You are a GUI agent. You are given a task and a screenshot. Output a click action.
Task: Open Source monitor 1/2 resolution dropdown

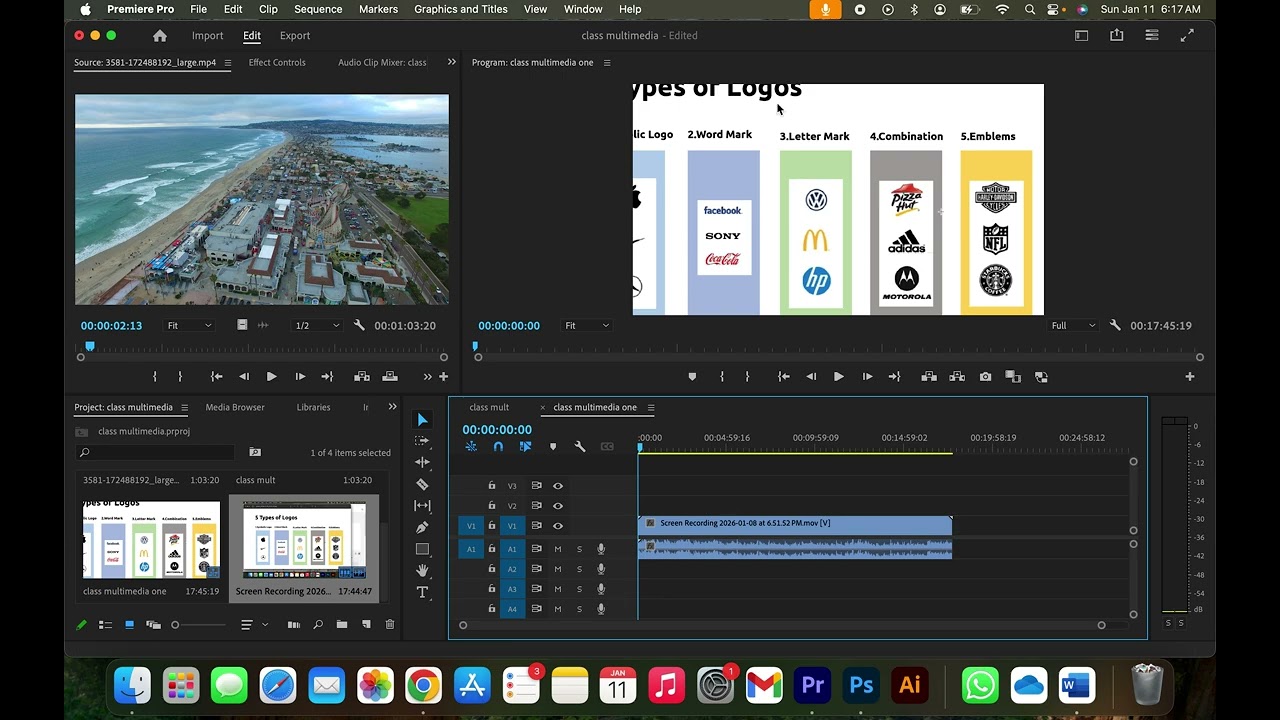[317, 325]
